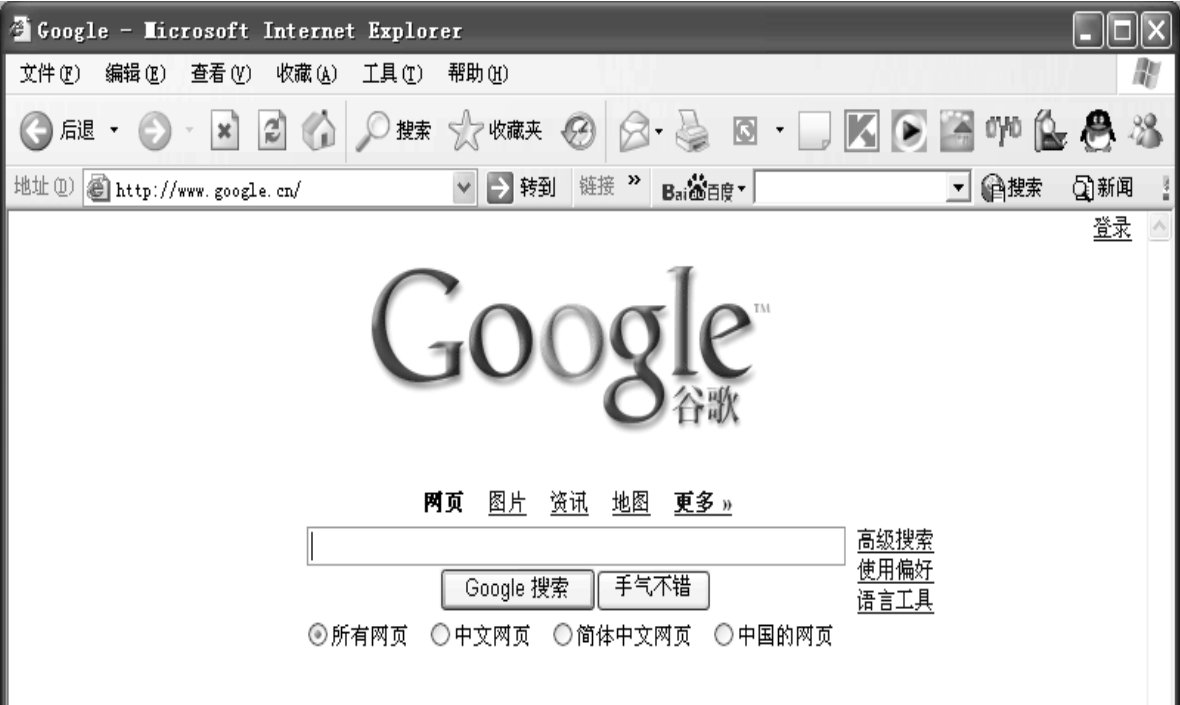Click the History clock icon
The width and height of the screenshot is (1180, 705).
(x=579, y=132)
